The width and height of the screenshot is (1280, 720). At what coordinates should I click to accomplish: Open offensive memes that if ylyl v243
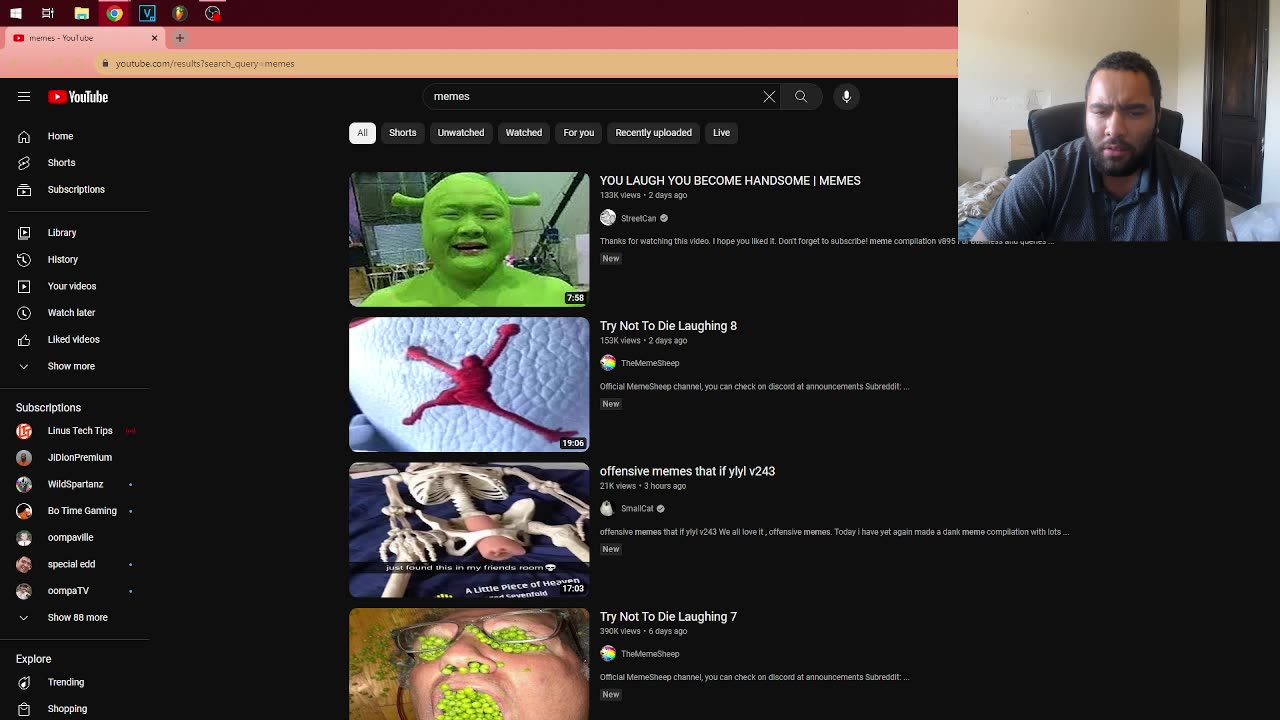coord(687,471)
